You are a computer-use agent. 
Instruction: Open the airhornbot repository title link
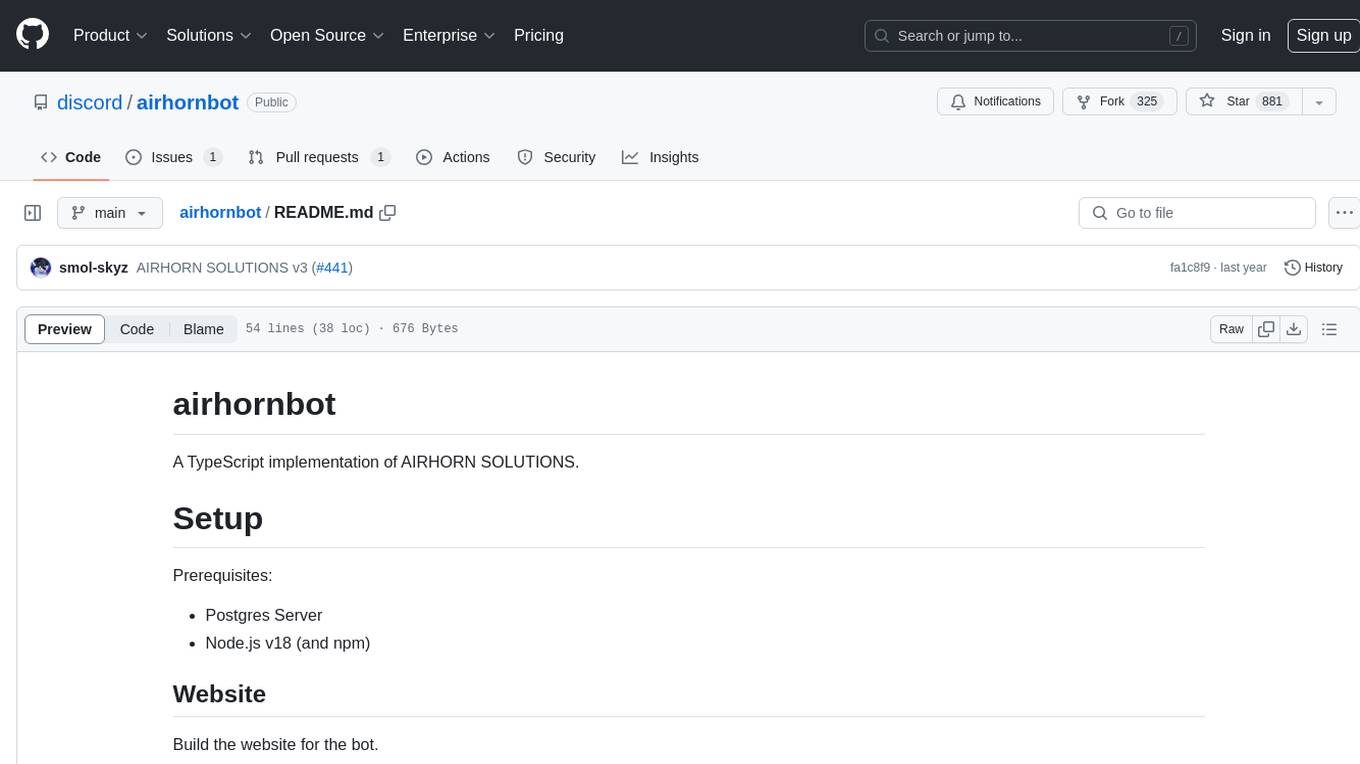(x=187, y=102)
